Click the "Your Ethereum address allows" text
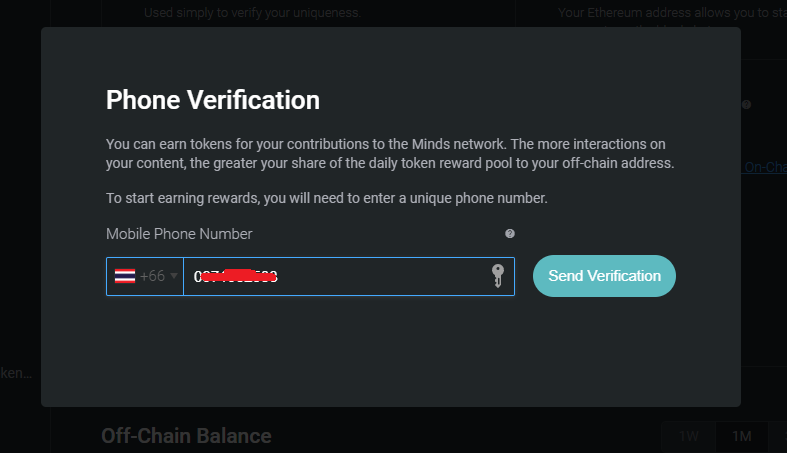The width and height of the screenshot is (787, 453). [670, 13]
